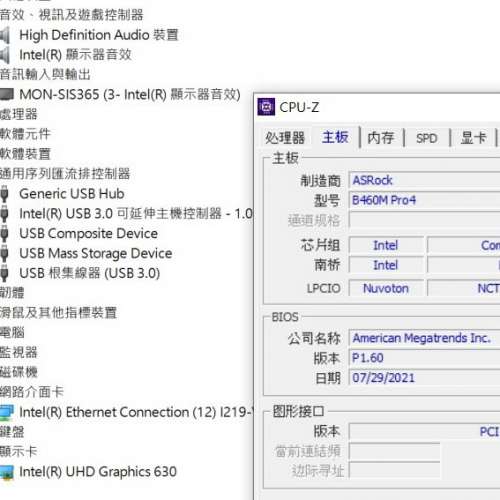This screenshot has width=500, height=500.
Task: Switch to the 处理器 tab in CPU-Z
Action: [x=285, y=138]
